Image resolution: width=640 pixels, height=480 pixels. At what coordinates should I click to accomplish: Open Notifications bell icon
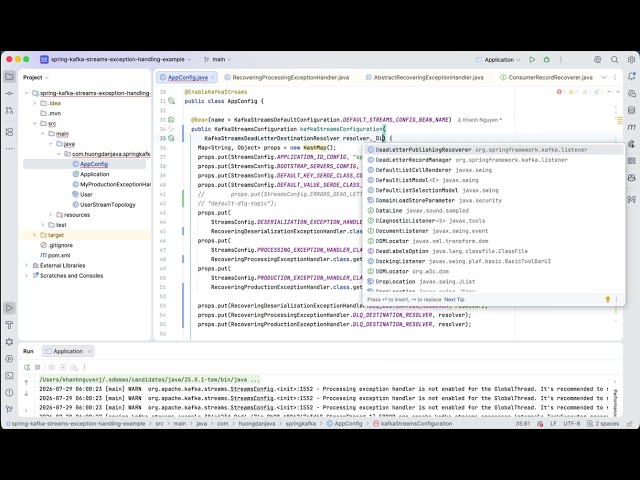pos(631,76)
